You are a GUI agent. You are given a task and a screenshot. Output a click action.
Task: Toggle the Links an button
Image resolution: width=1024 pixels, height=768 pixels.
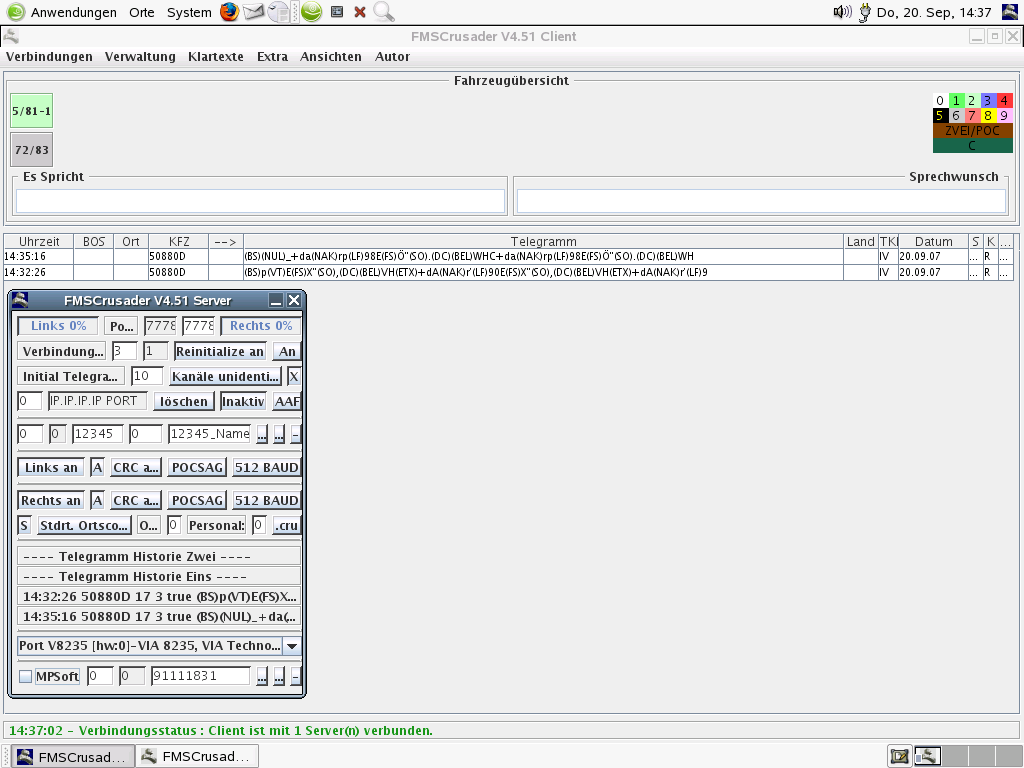pyautogui.click(x=51, y=468)
